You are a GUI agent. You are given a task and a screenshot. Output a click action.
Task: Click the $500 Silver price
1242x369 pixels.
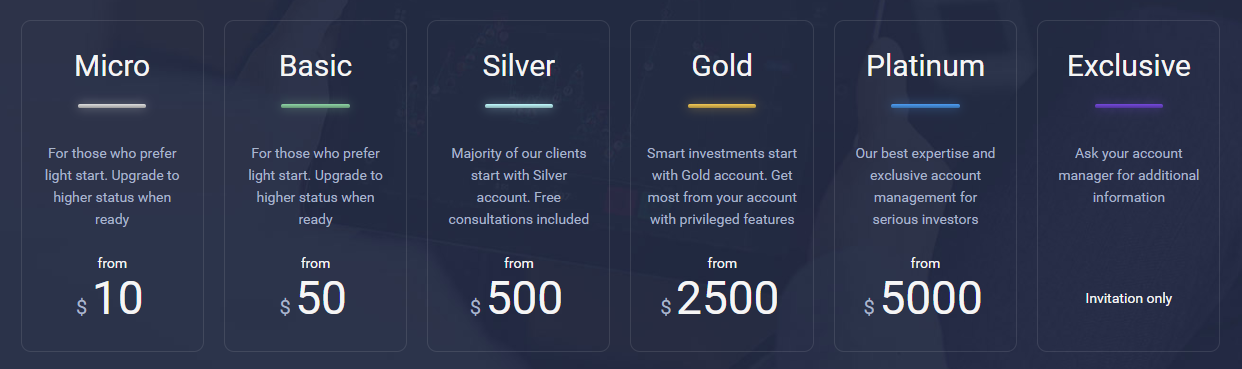pyautogui.click(x=516, y=299)
